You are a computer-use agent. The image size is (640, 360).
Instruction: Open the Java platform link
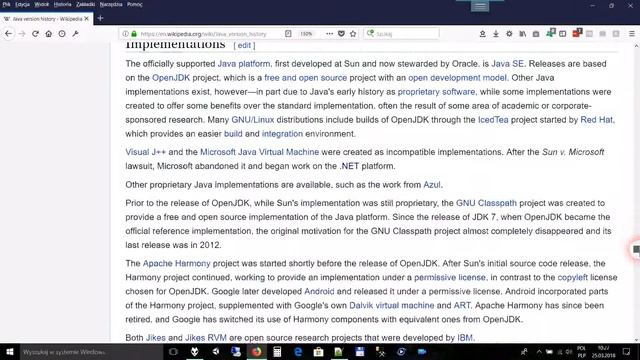tap(244, 64)
